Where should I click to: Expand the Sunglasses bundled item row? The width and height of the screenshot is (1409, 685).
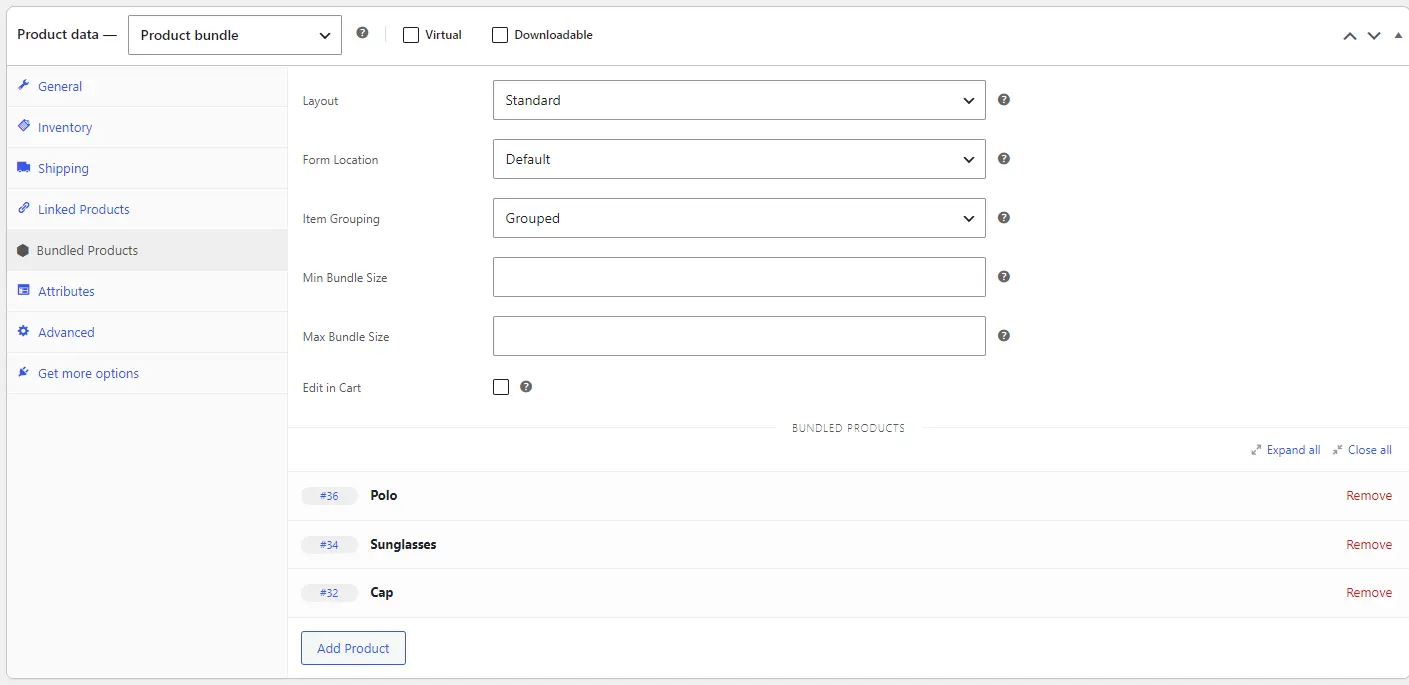pyautogui.click(x=848, y=545)
